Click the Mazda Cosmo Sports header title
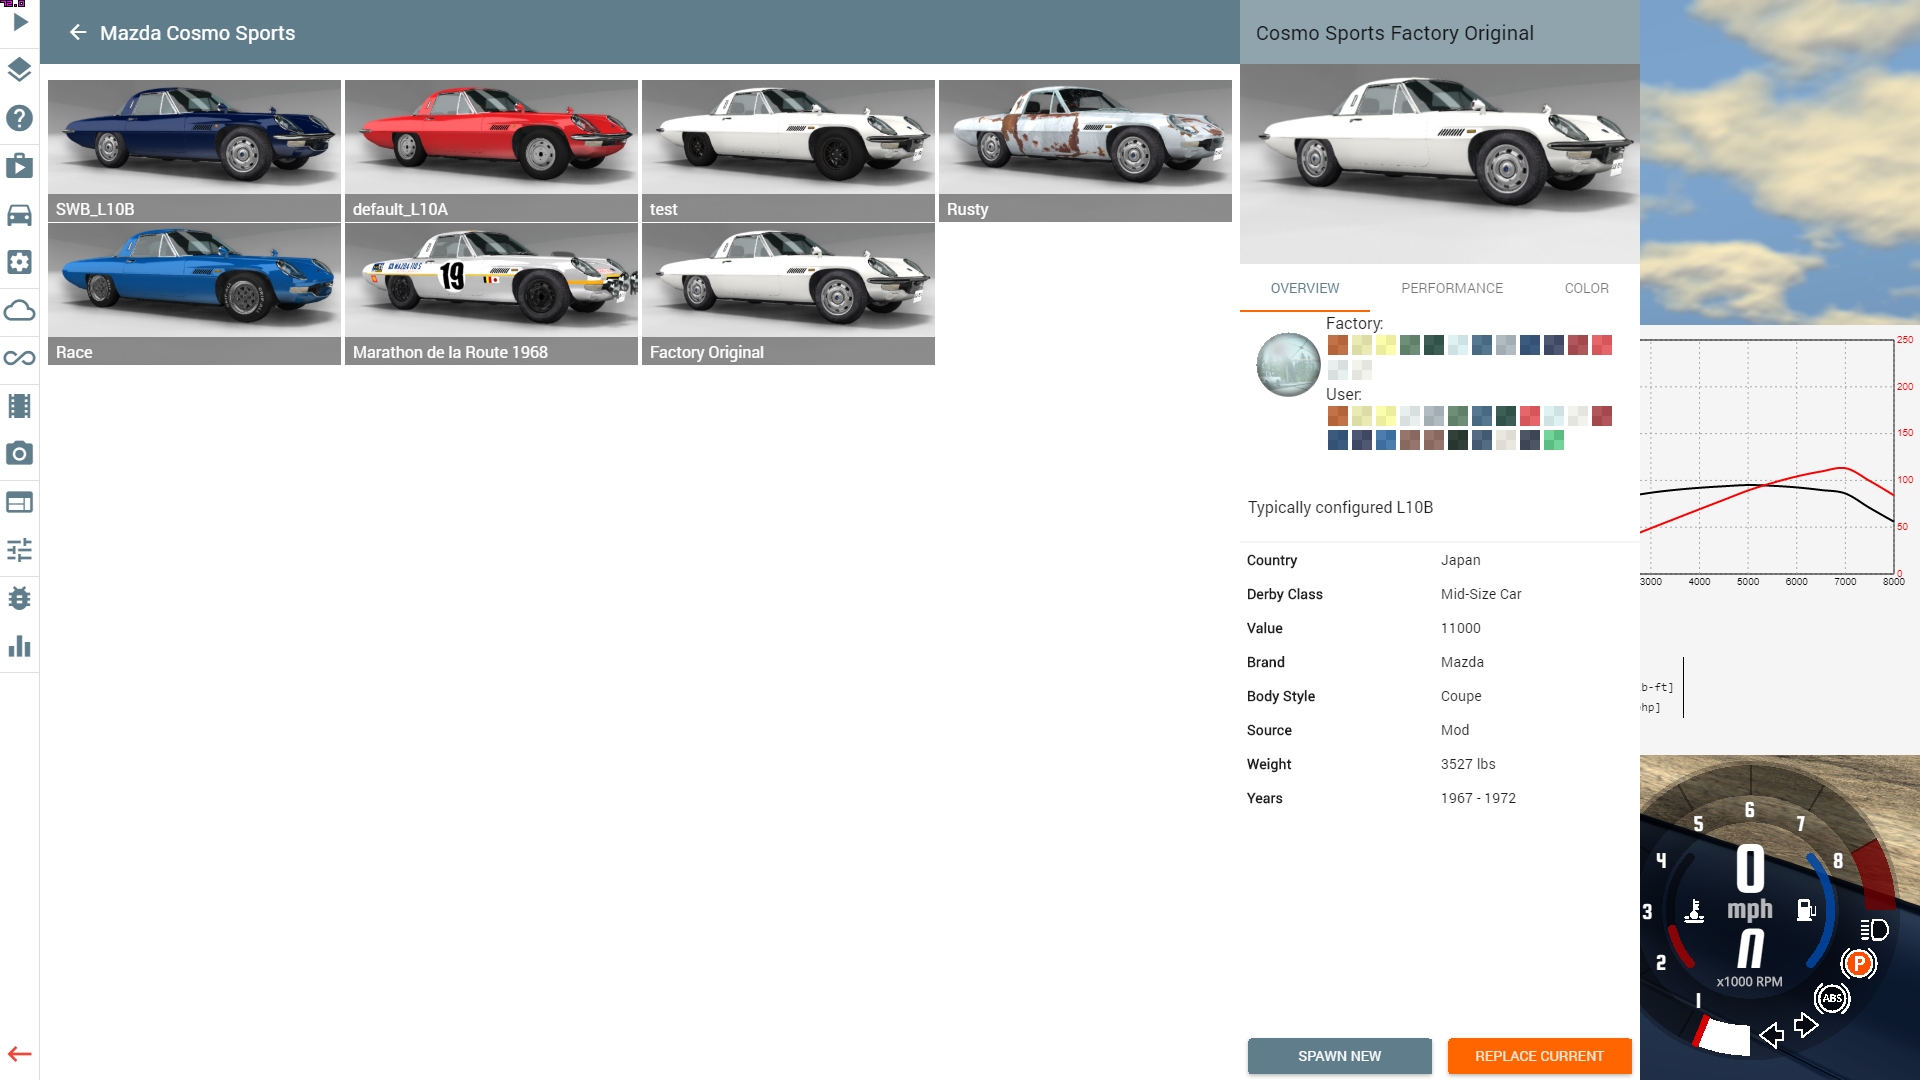The height and width of the screenshot is (1080, 1920). [x=198, y=33]
